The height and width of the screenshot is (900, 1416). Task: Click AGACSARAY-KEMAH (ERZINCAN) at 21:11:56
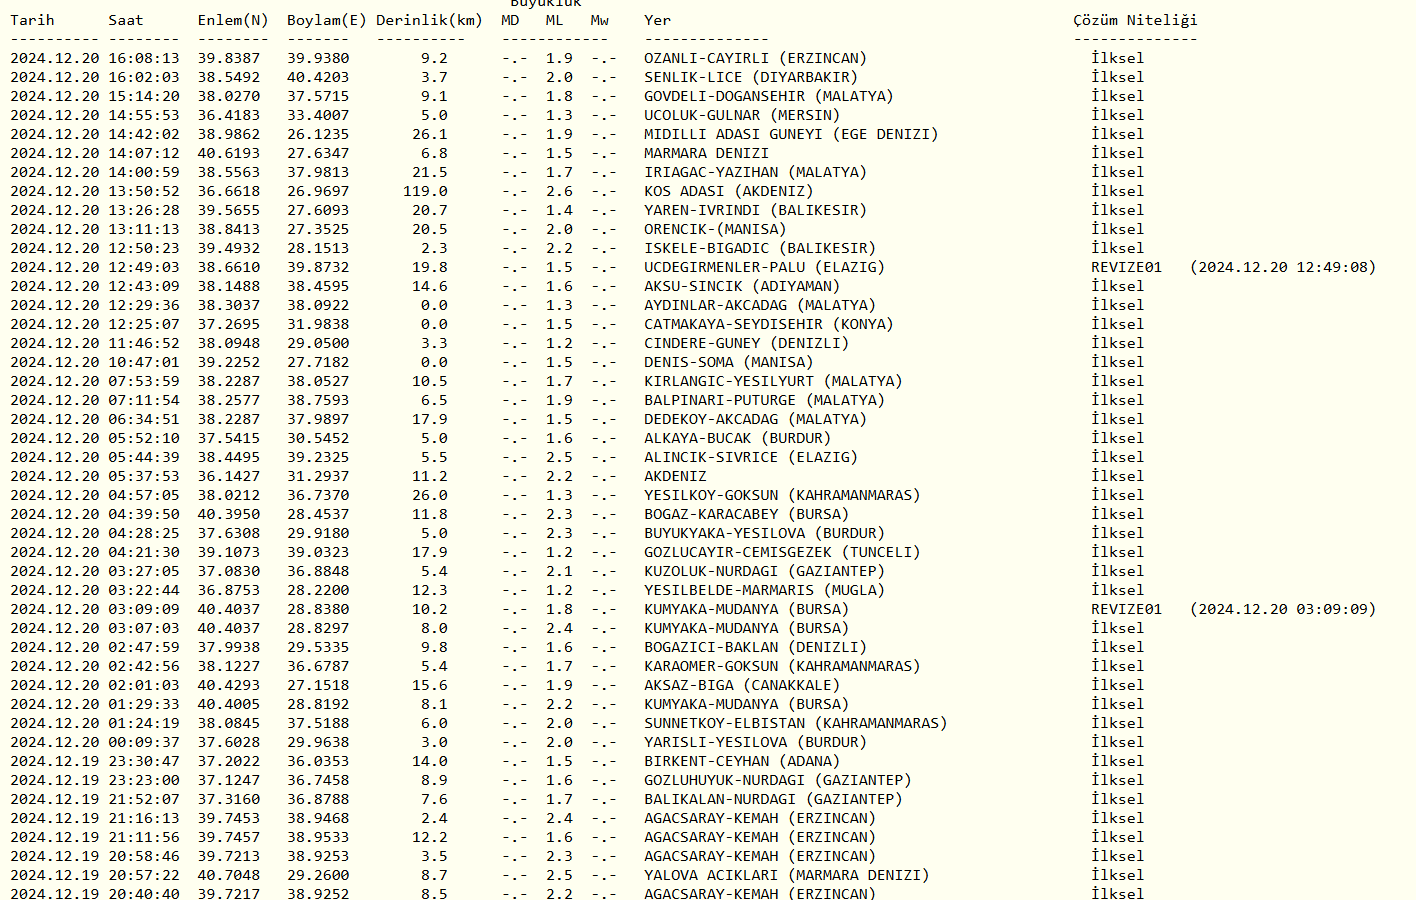(x=760, y=837)
